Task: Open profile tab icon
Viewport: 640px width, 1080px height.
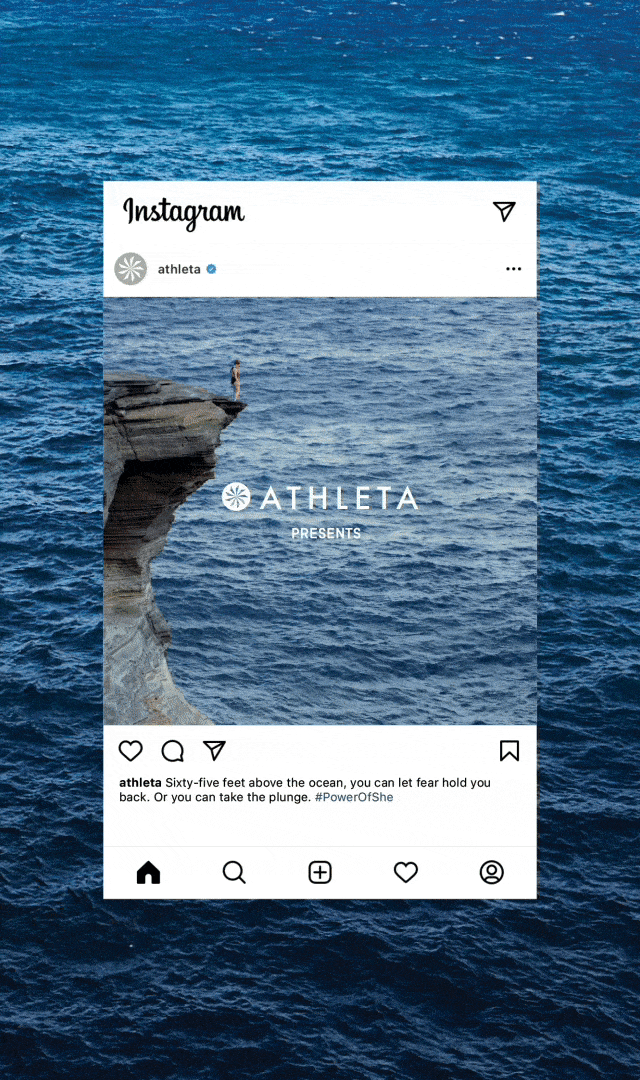Action: tap(492, 872)
